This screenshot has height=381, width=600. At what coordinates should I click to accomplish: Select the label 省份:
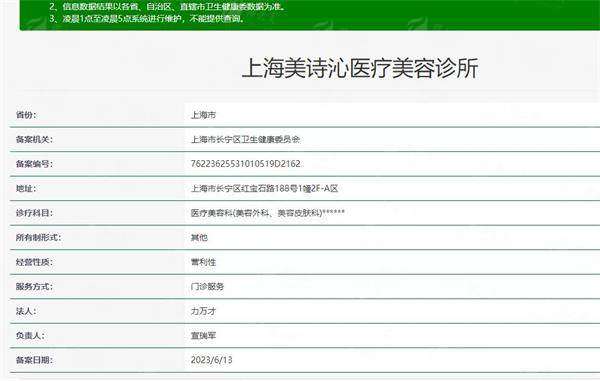26,115
